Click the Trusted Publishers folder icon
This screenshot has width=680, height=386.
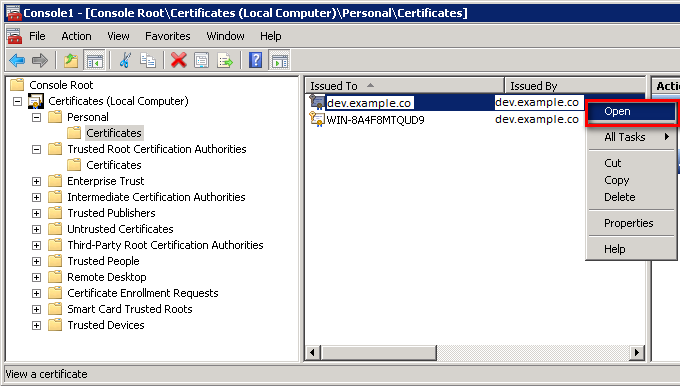tap(55, 213)
